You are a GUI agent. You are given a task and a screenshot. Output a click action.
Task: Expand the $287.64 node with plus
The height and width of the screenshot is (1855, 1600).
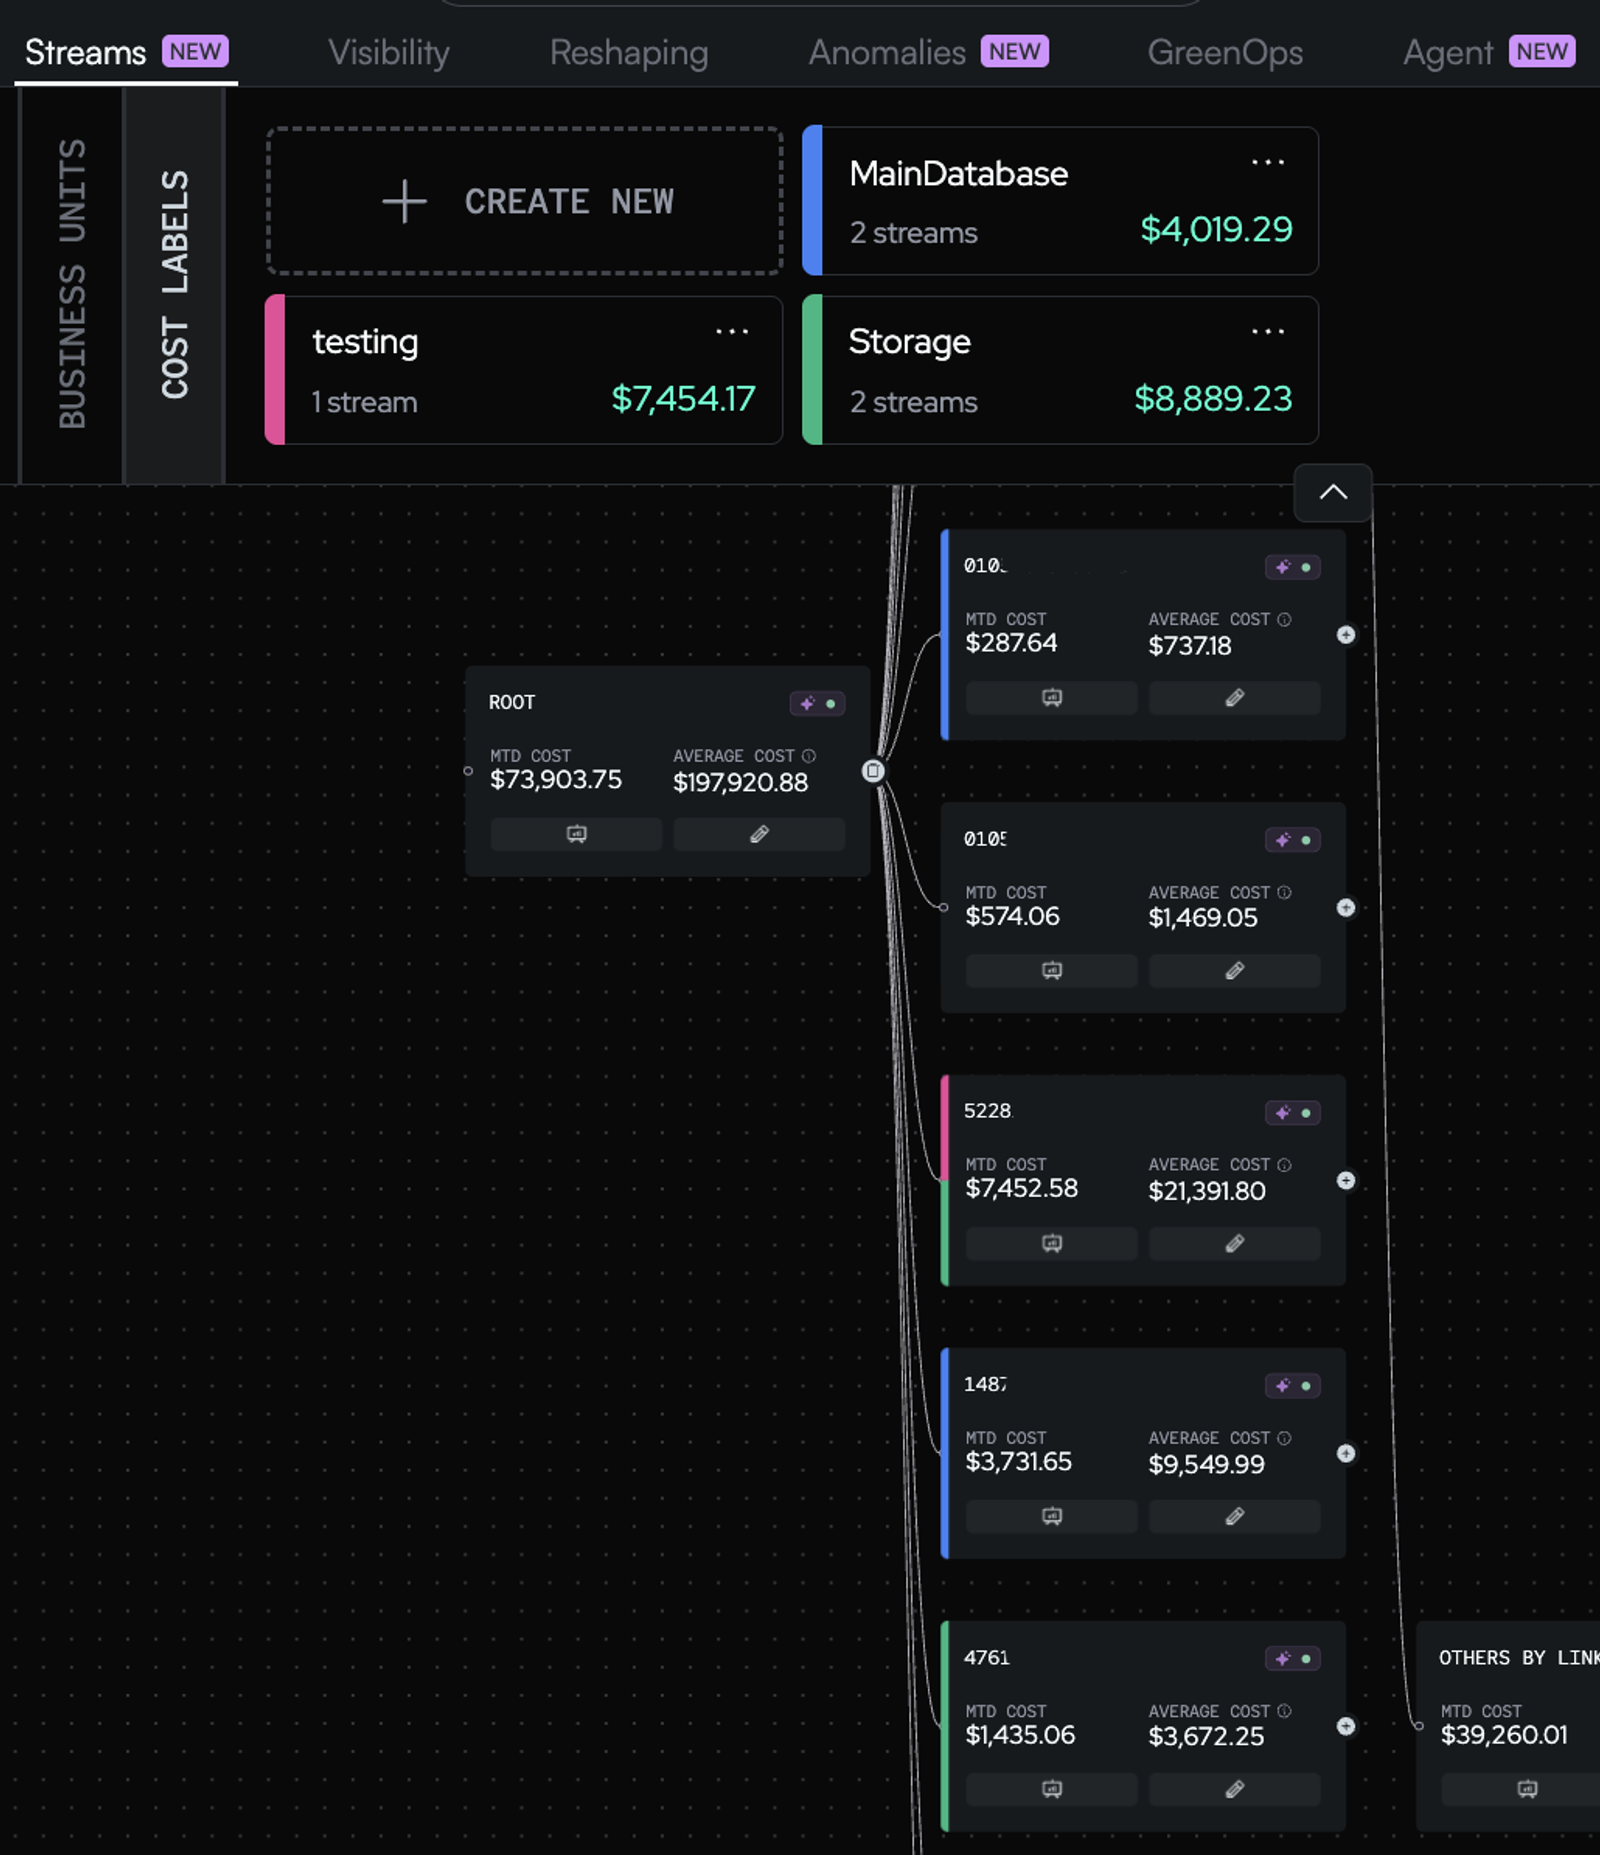tap(1346, 635)
